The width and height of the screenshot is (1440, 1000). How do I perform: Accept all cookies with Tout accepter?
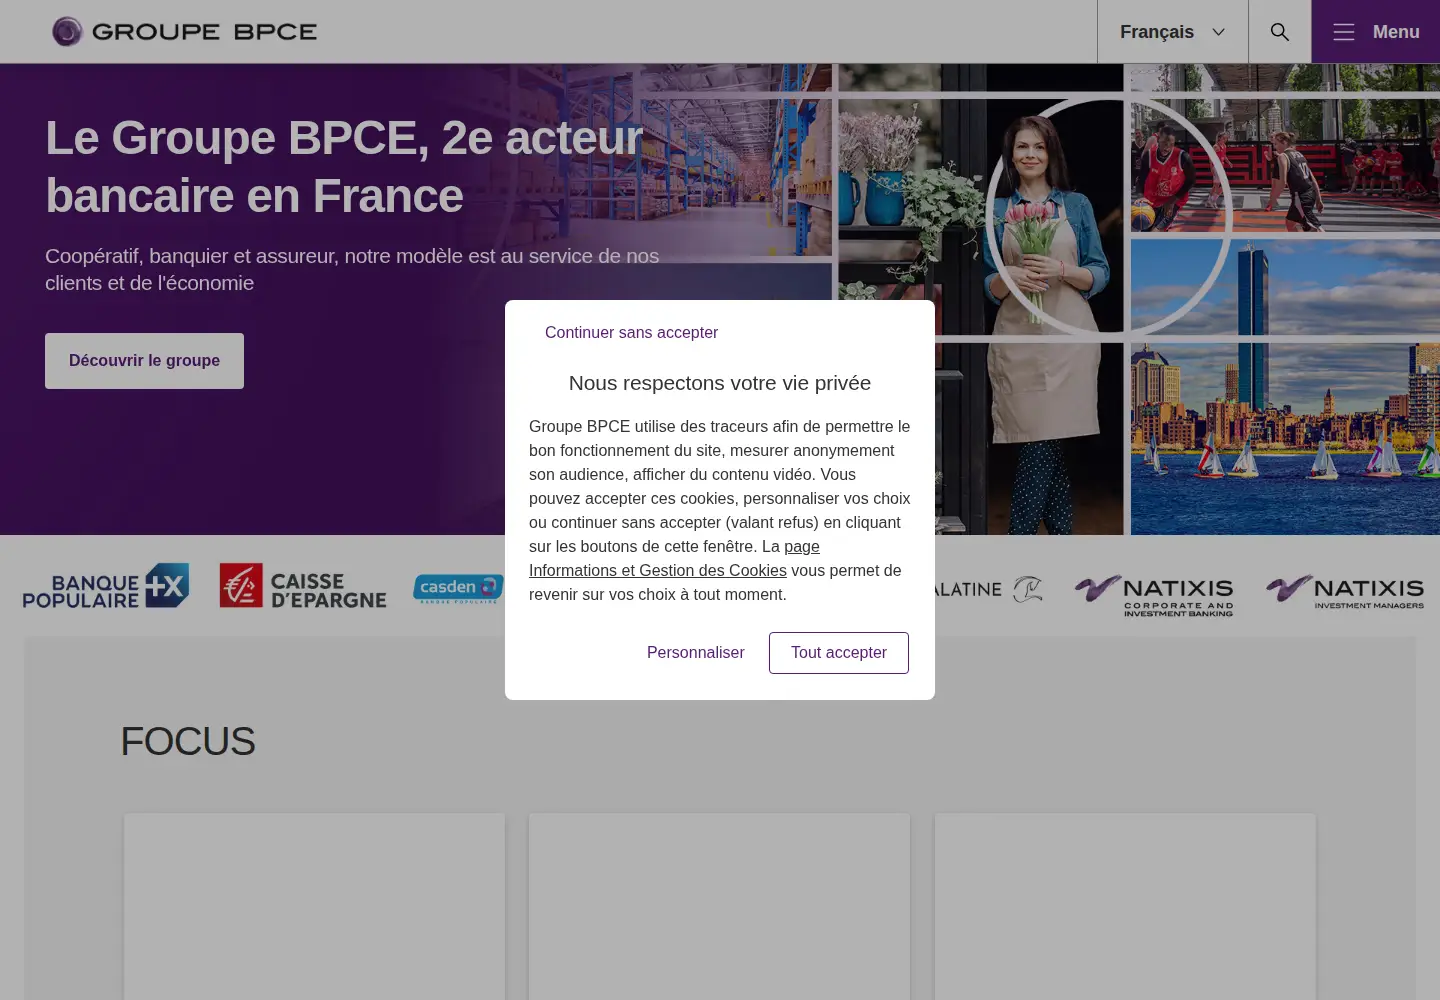(839, 653)
